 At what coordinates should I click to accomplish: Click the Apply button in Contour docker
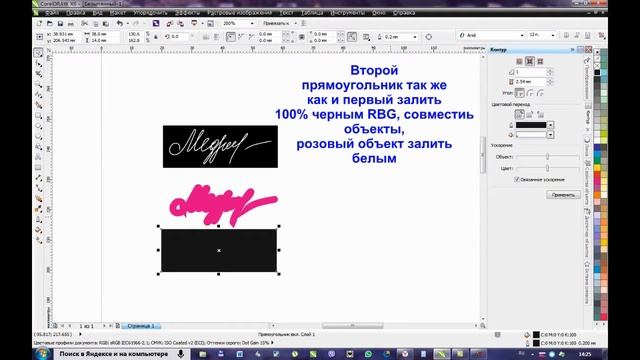[563, 195]
